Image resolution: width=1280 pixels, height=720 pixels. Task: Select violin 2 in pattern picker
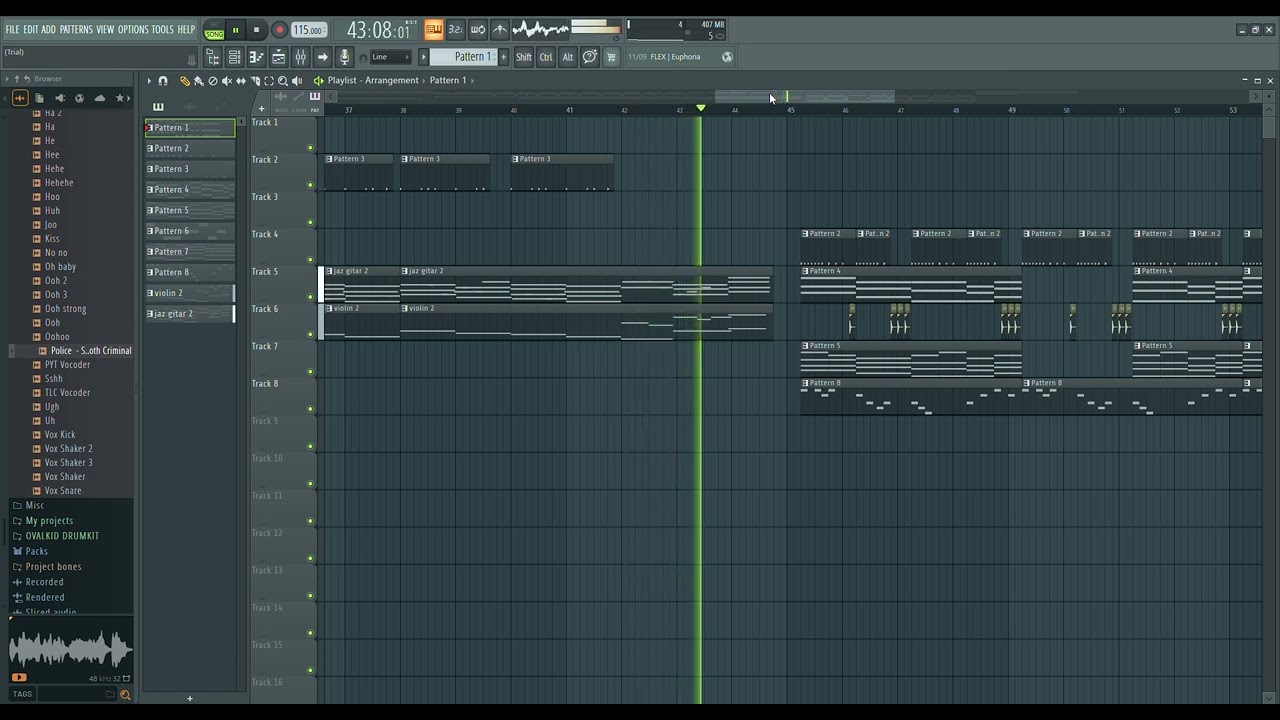coord(190,293)
